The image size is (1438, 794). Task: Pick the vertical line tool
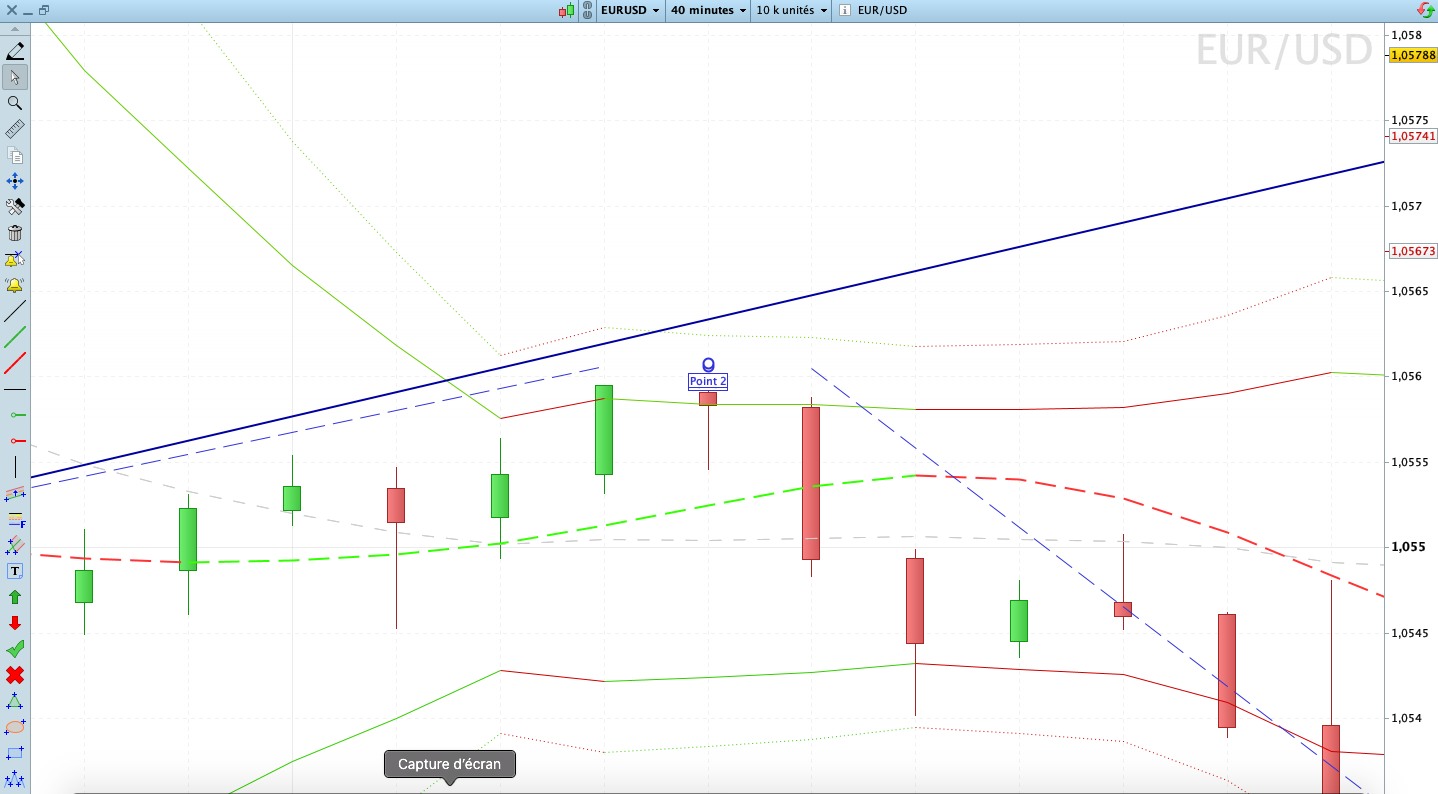pyautogui.click(x=15, y=467)
